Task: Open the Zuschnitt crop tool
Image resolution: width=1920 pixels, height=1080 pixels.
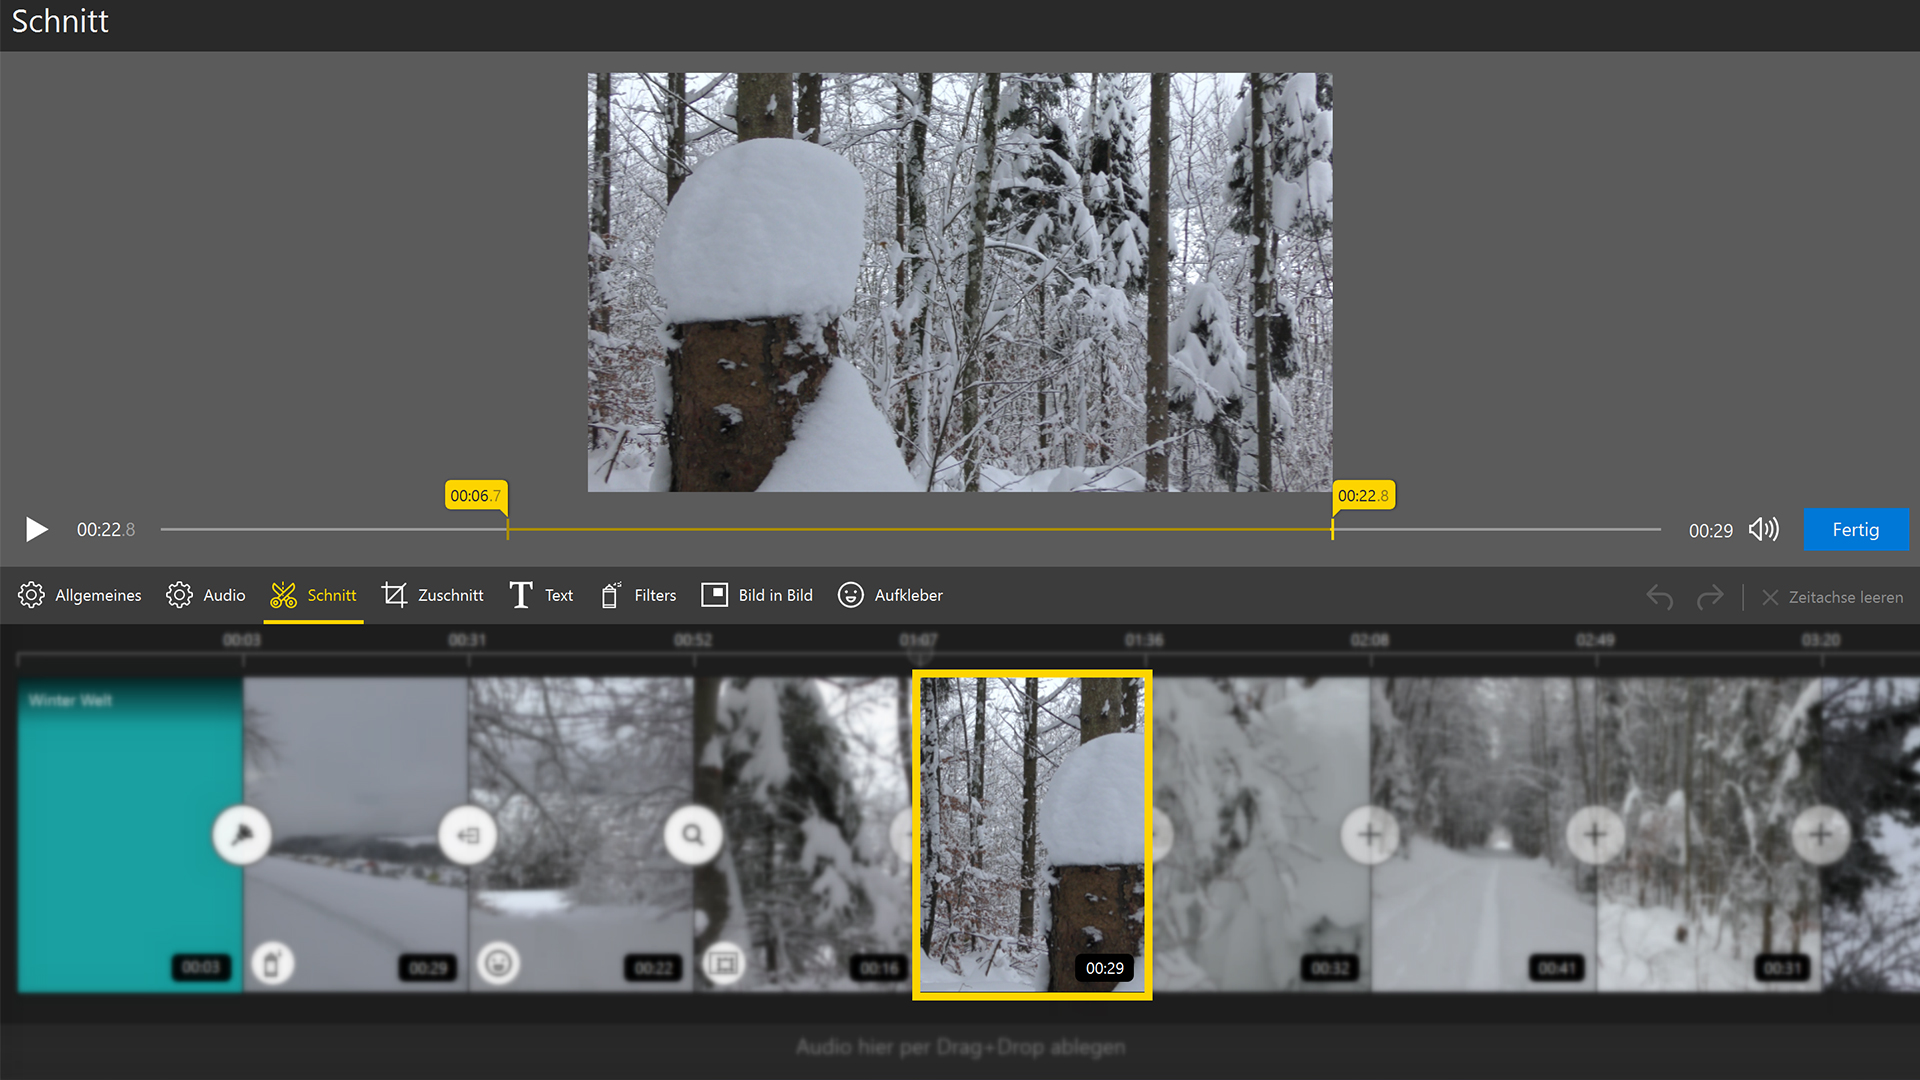Action: 433,595
